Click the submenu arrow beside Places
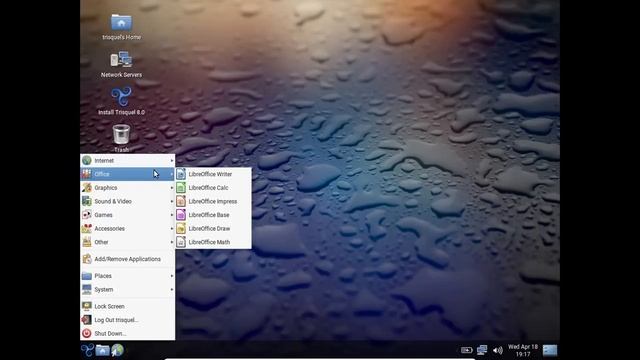The width and height of the screenshot is (640, 360). click(172, 276)
